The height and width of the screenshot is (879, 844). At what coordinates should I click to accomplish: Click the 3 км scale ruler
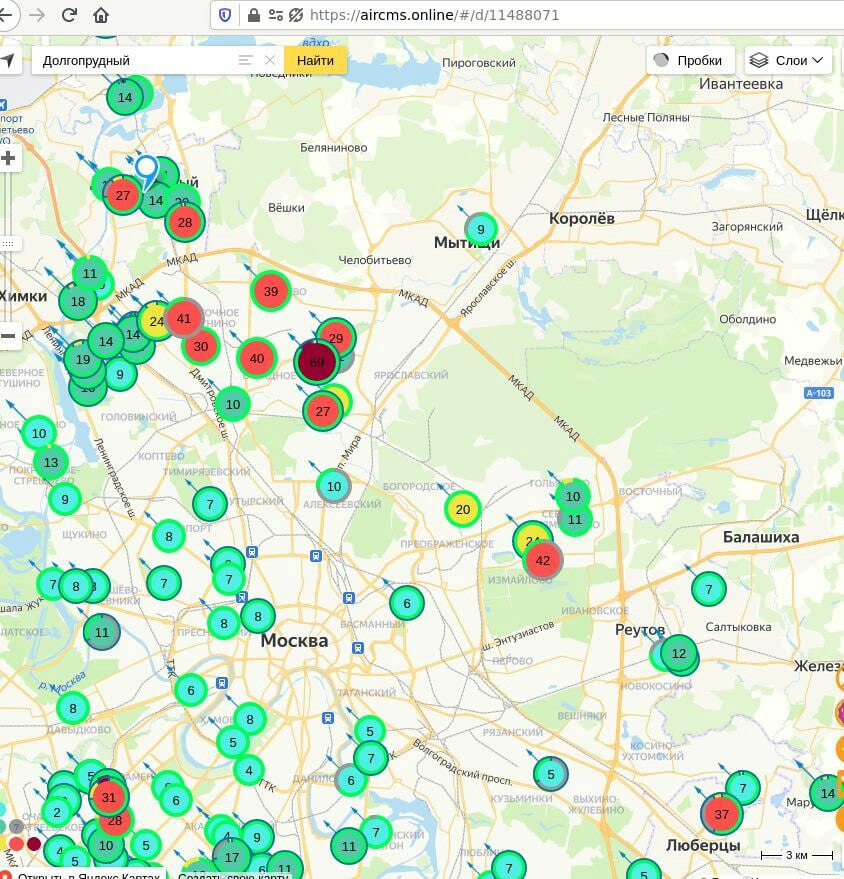(796, 855)
